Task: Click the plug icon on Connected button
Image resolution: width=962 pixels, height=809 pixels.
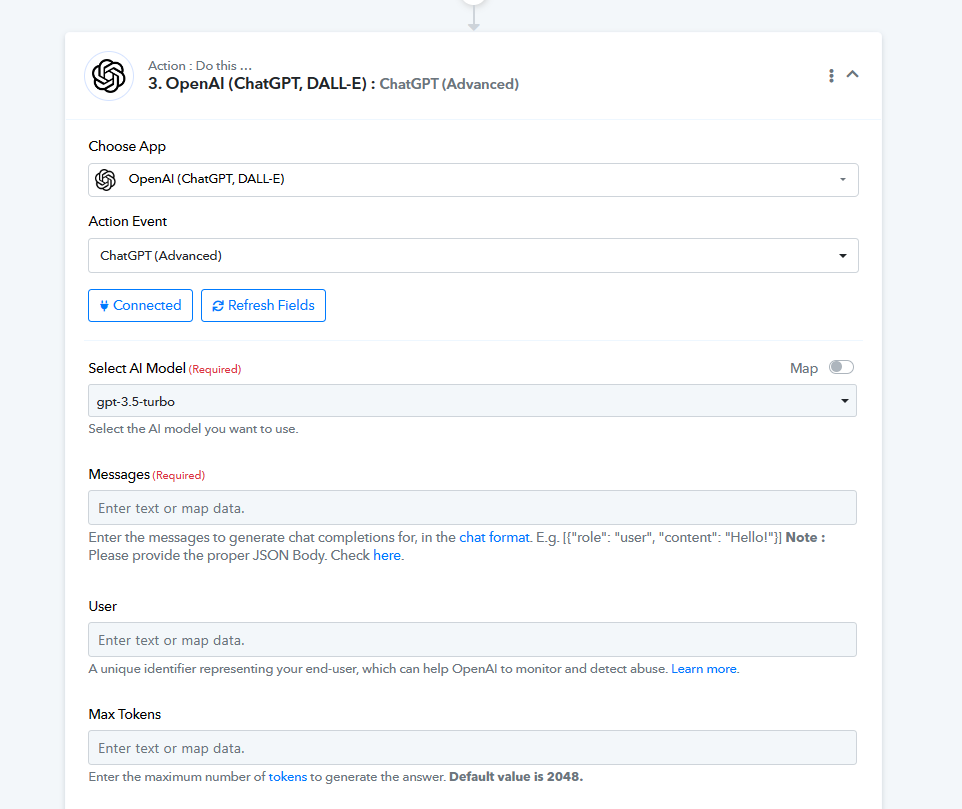Action: (104, 305)
